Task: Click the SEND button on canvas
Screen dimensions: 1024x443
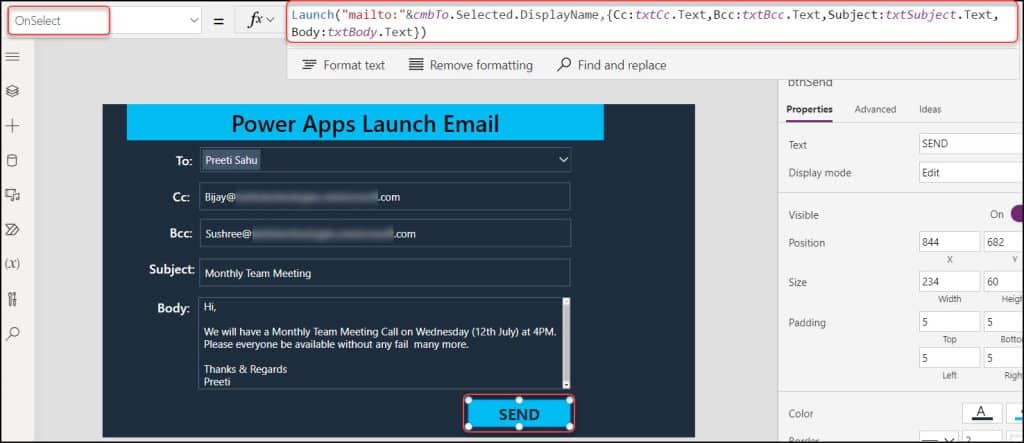Action: (x=519, y=414)
